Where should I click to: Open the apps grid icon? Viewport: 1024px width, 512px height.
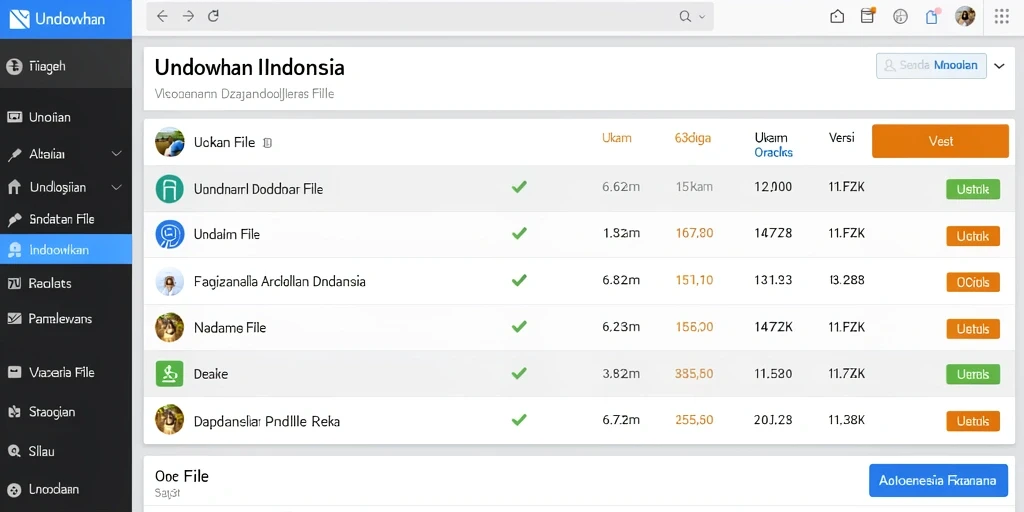1002,16
